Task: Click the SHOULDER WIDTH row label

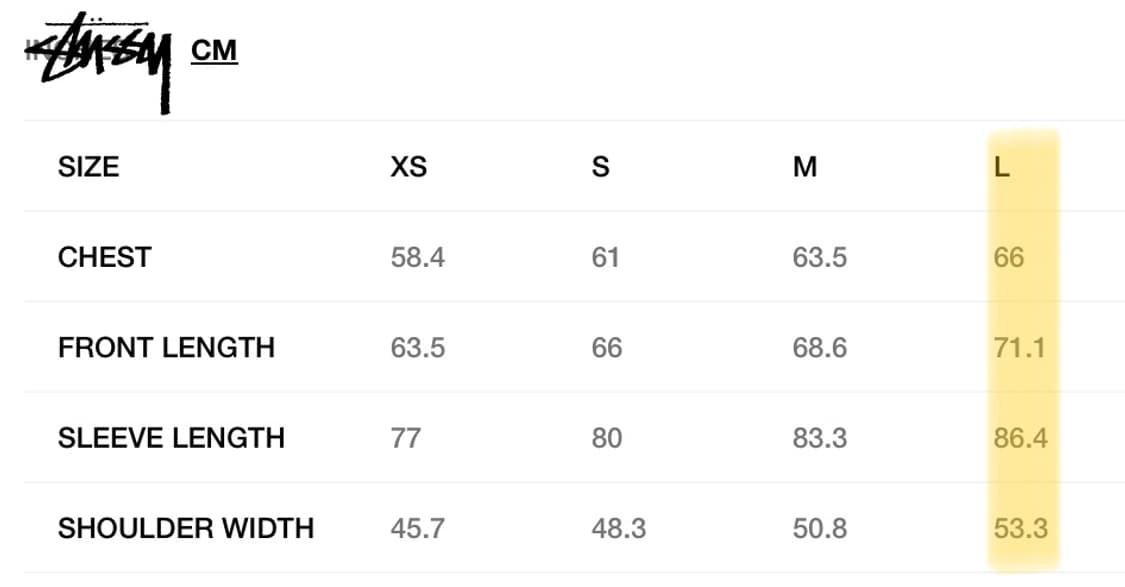Action: (x=186, y=528)
